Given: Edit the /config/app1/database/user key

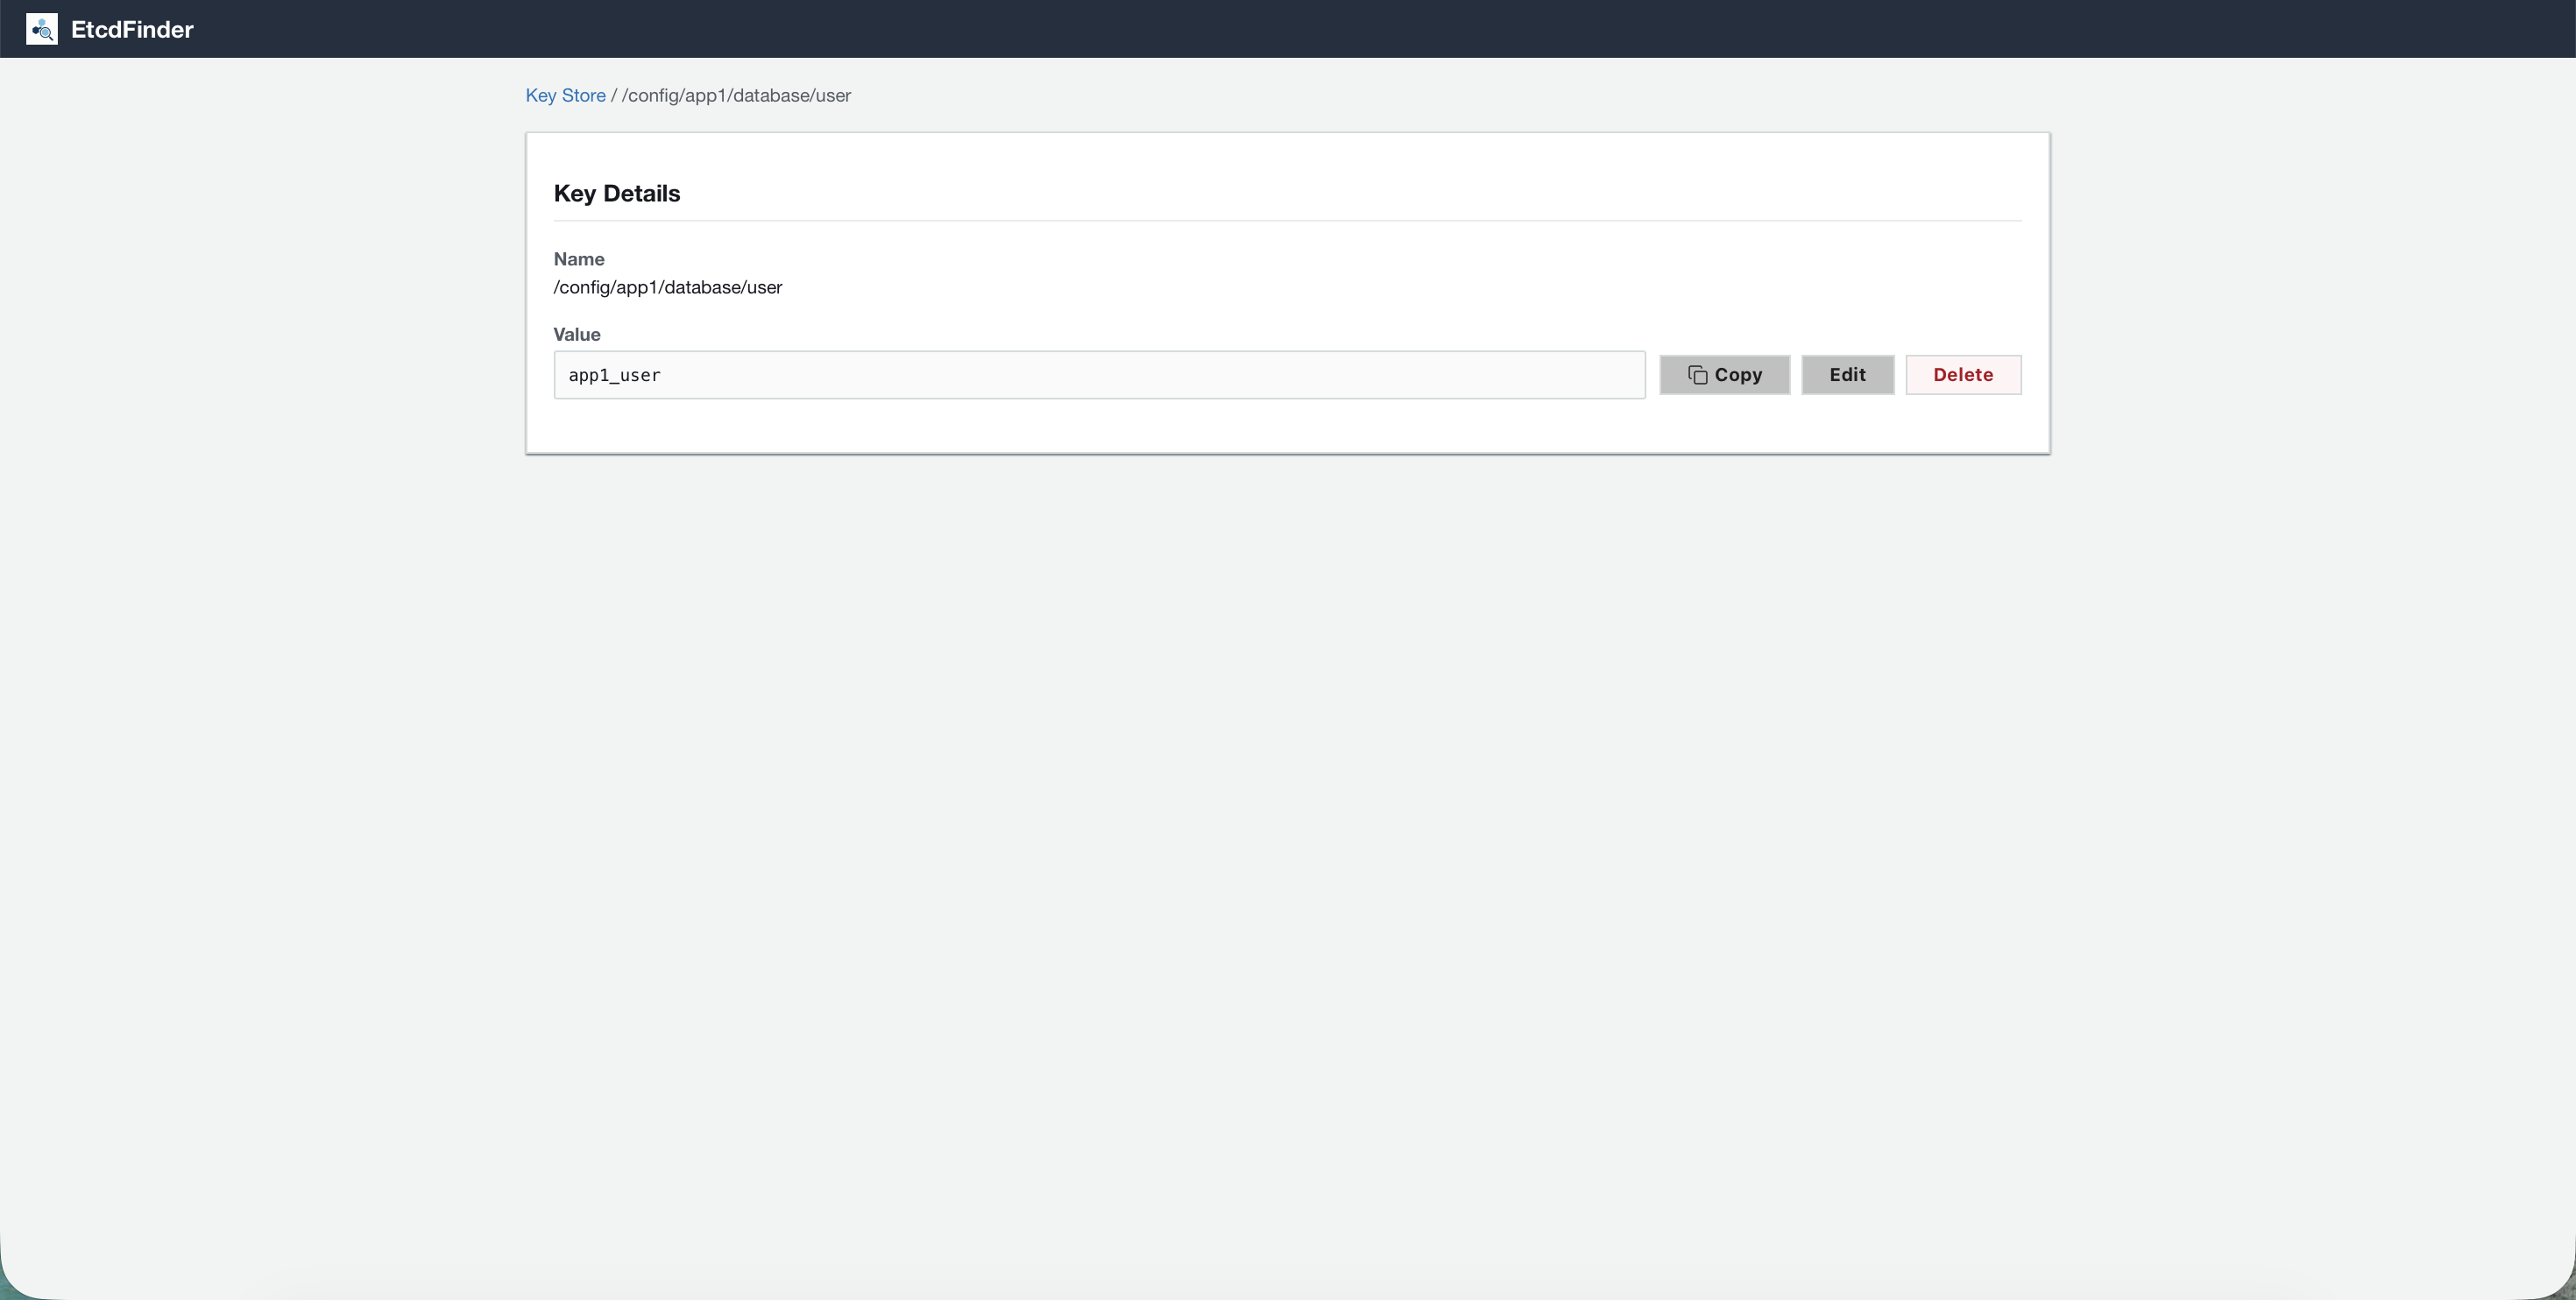Looking at the screenshot, I should [1847, 374].
